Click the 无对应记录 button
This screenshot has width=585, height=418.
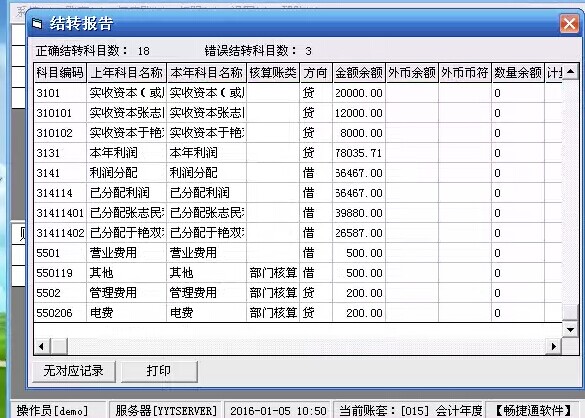tap(74, 371)
